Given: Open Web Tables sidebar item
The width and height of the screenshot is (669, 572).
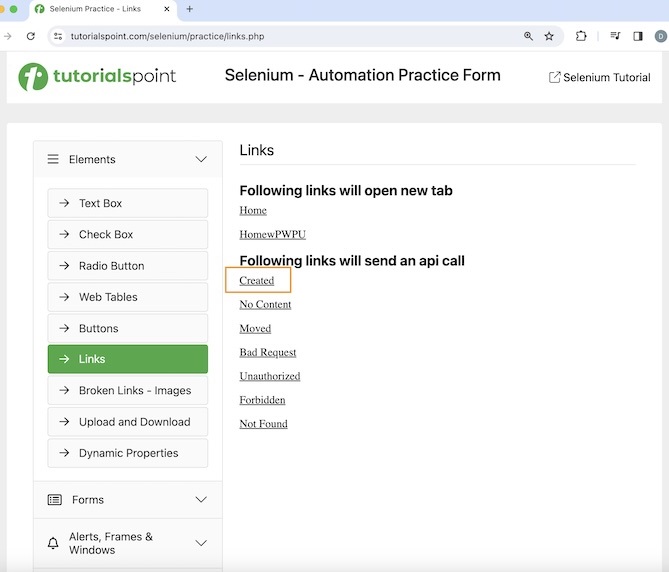Looking at the screenshot, I should (128, 297).
